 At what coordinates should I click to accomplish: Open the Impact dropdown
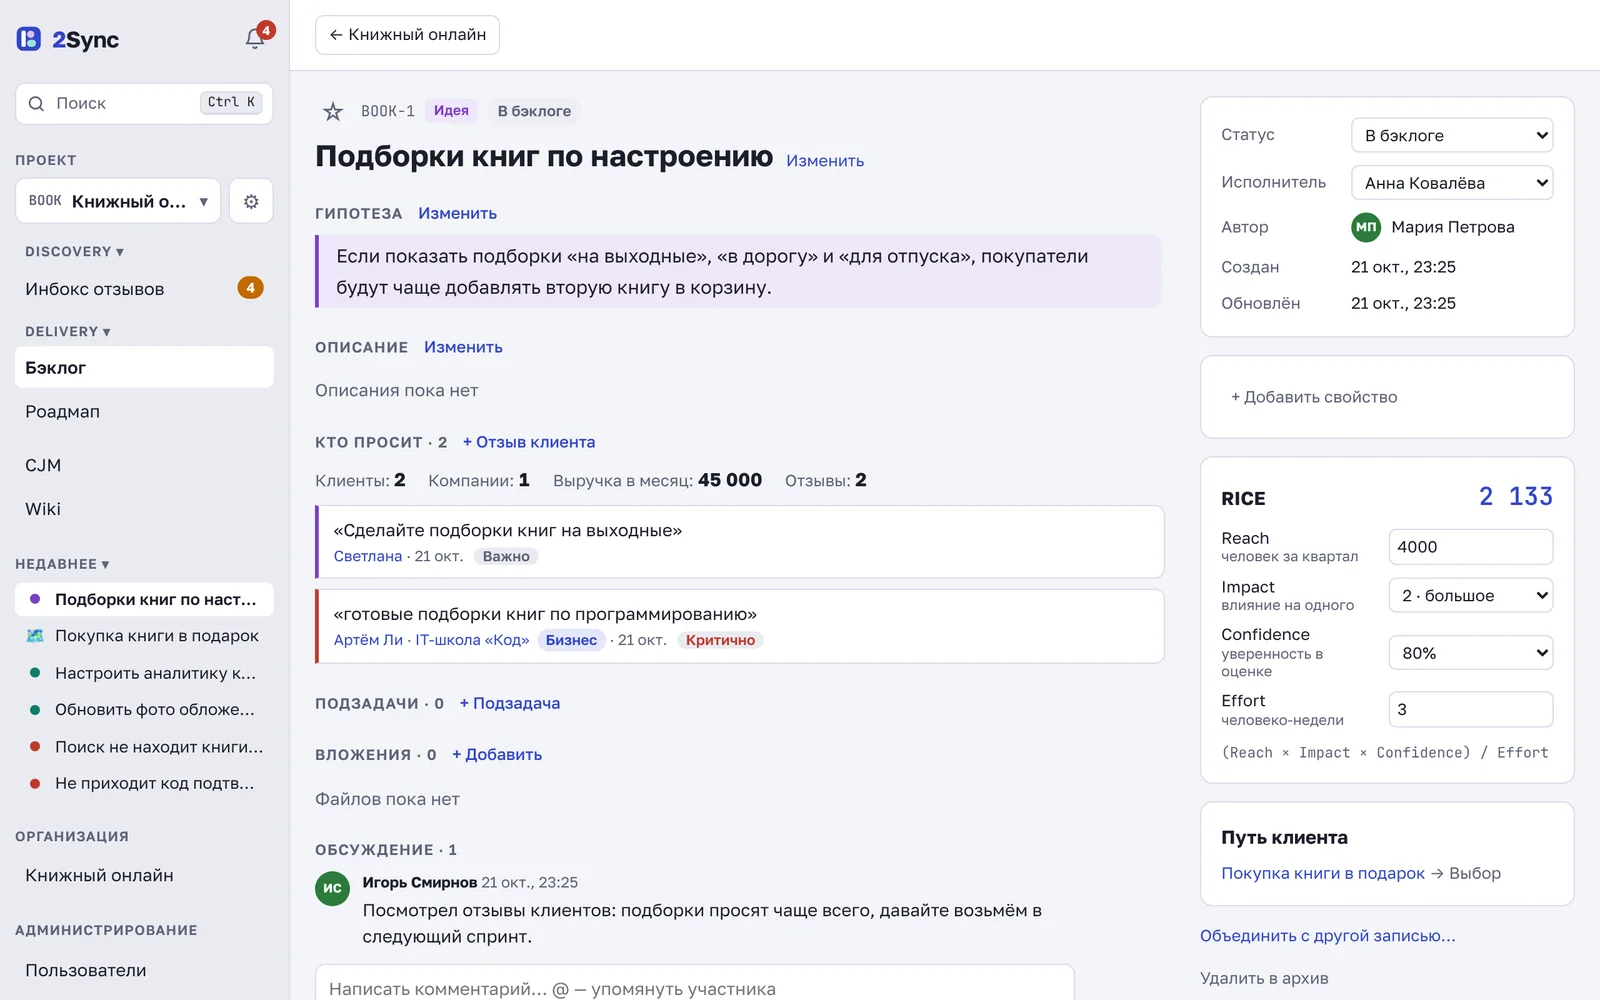[x=1471, y=595]
